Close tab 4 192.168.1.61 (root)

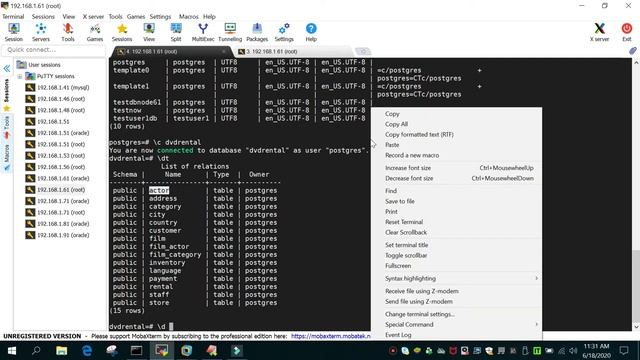point(224,51)
